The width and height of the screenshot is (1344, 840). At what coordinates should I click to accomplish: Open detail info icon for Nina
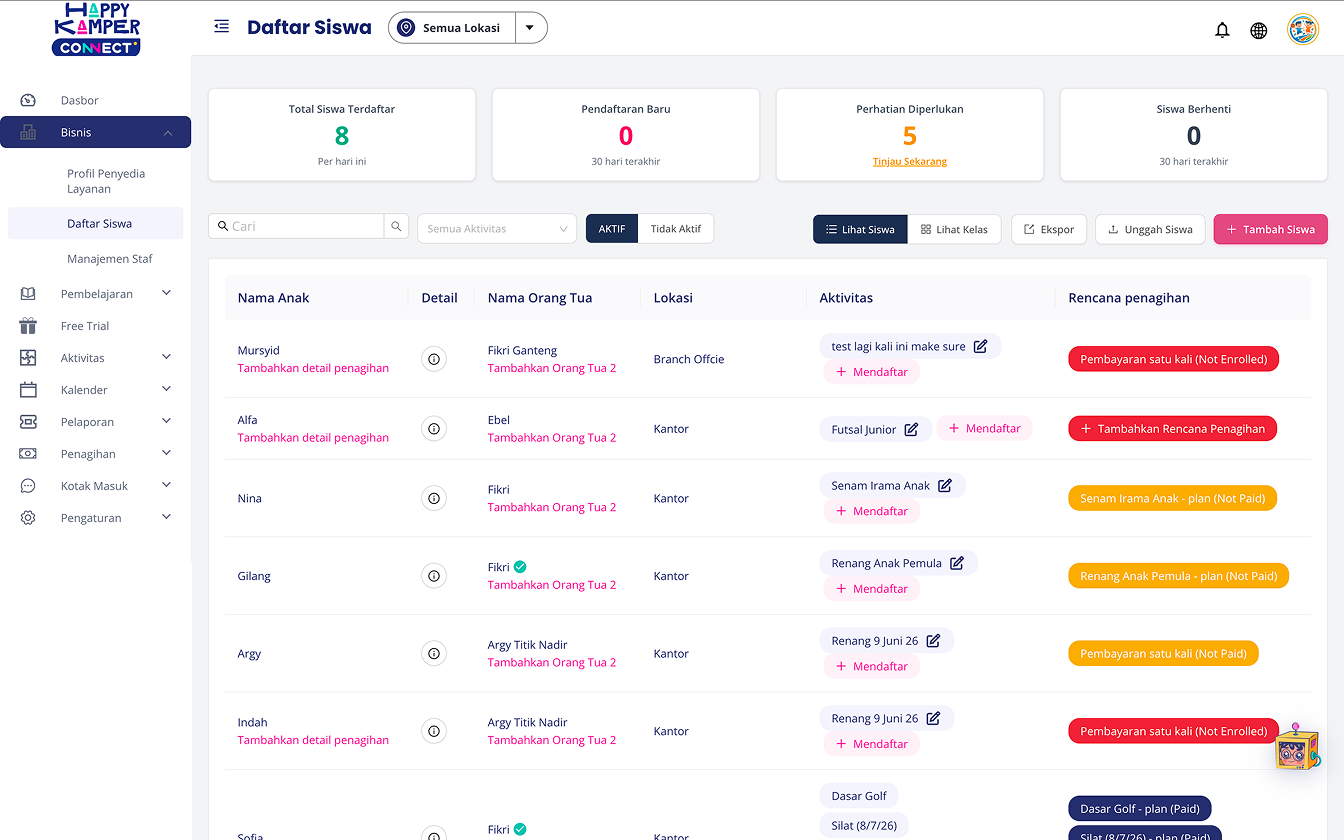434,498
